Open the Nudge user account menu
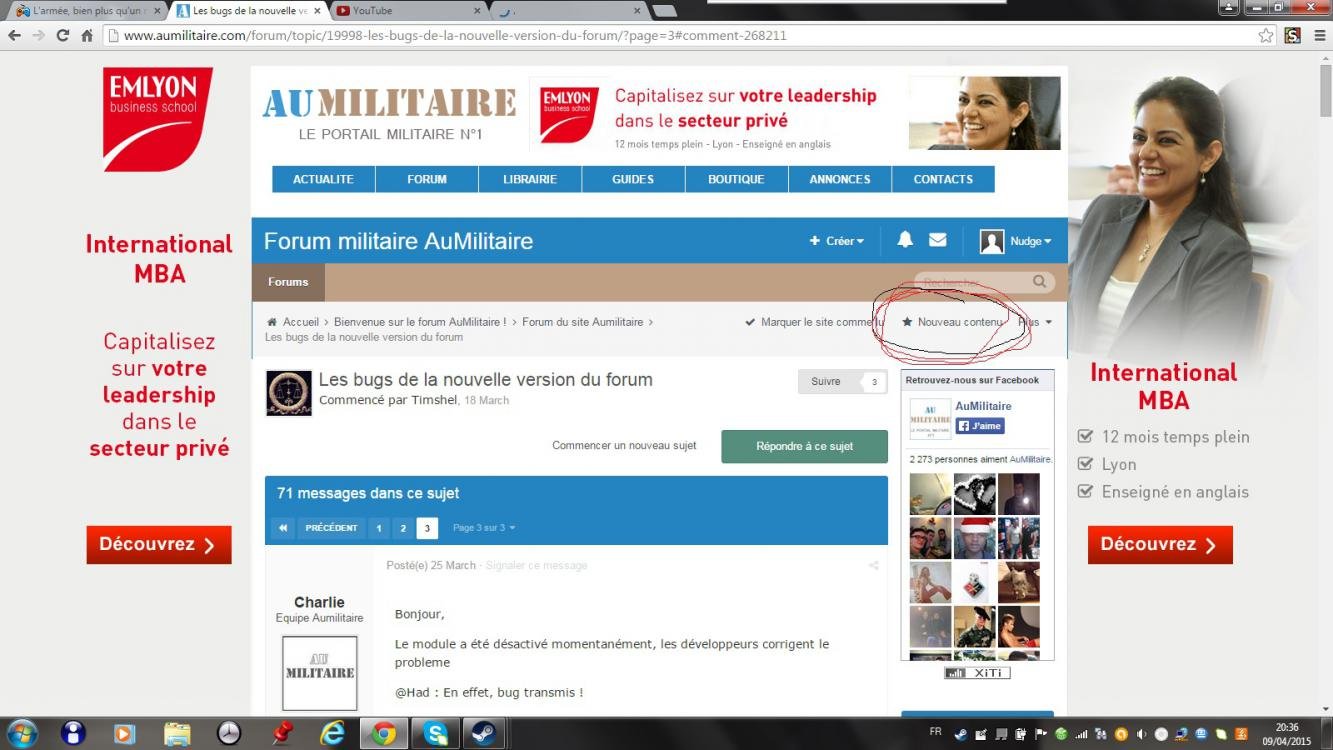 pos(1017,241)
